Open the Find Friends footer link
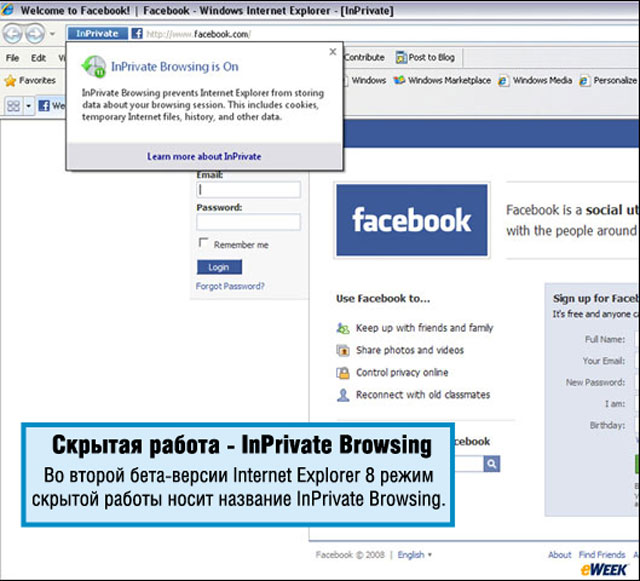 coord(602,554)
